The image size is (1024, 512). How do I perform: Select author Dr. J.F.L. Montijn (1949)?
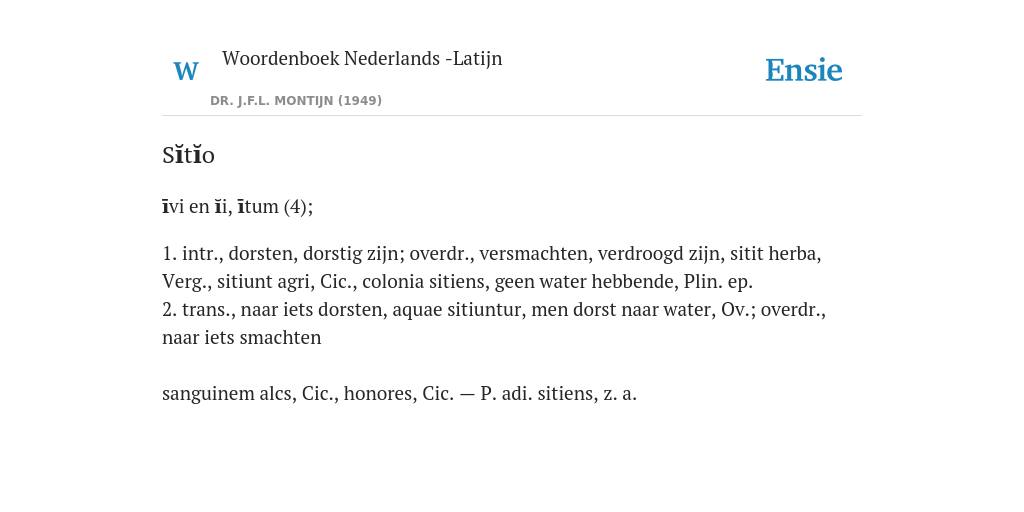pos(296,101)
